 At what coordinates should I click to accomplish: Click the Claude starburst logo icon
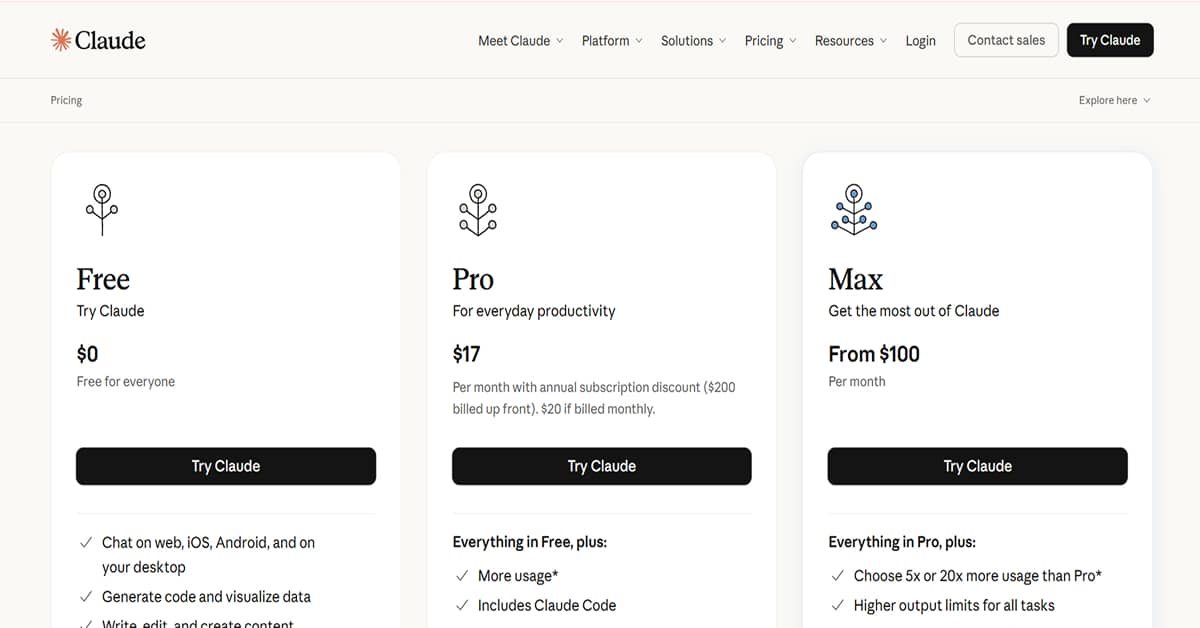(x=61, y=40)
